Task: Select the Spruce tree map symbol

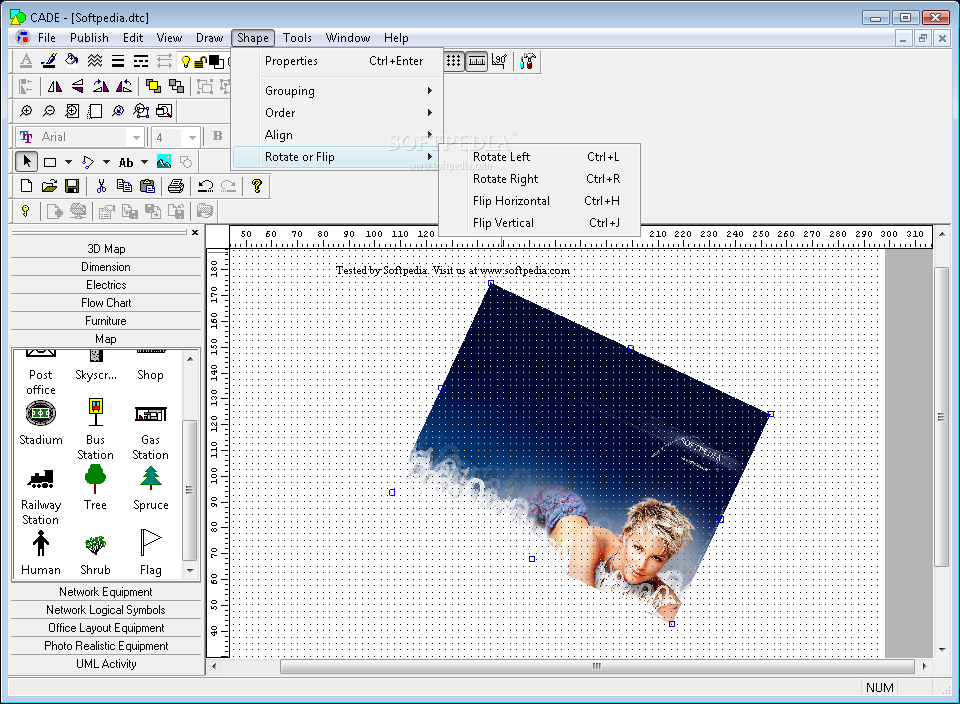Action: [151, 489]
